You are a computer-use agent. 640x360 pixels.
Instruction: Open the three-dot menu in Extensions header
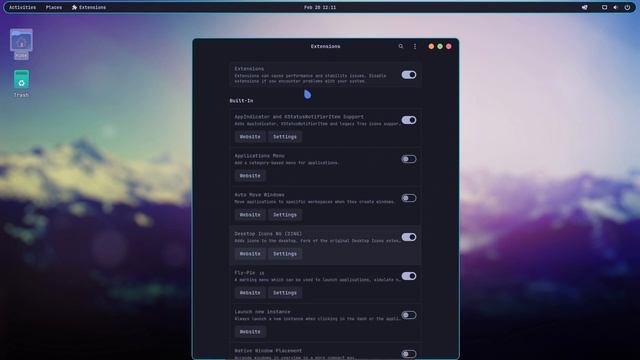coord(415,47)
